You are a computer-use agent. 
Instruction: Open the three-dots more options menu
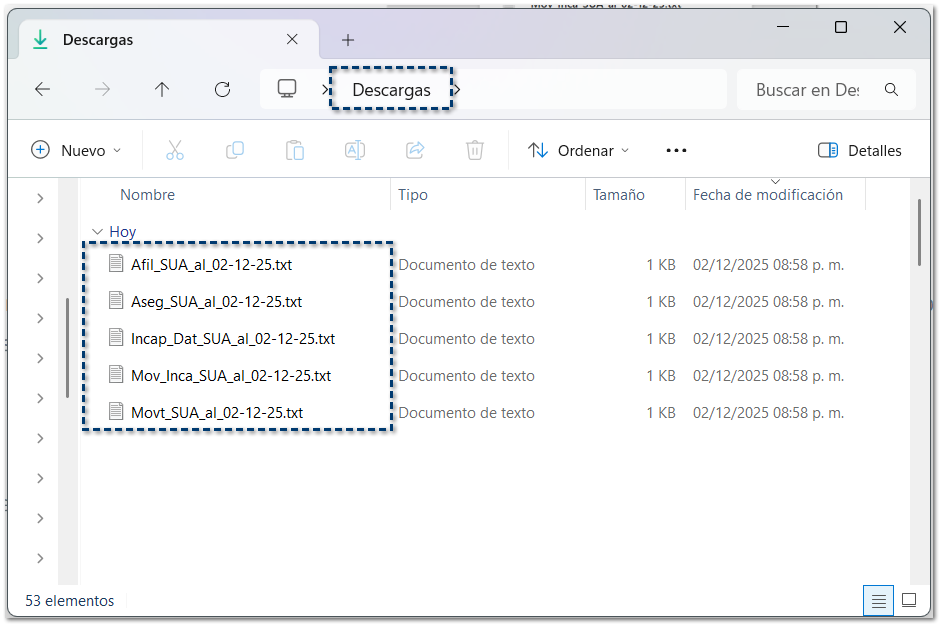click(676, 150)
